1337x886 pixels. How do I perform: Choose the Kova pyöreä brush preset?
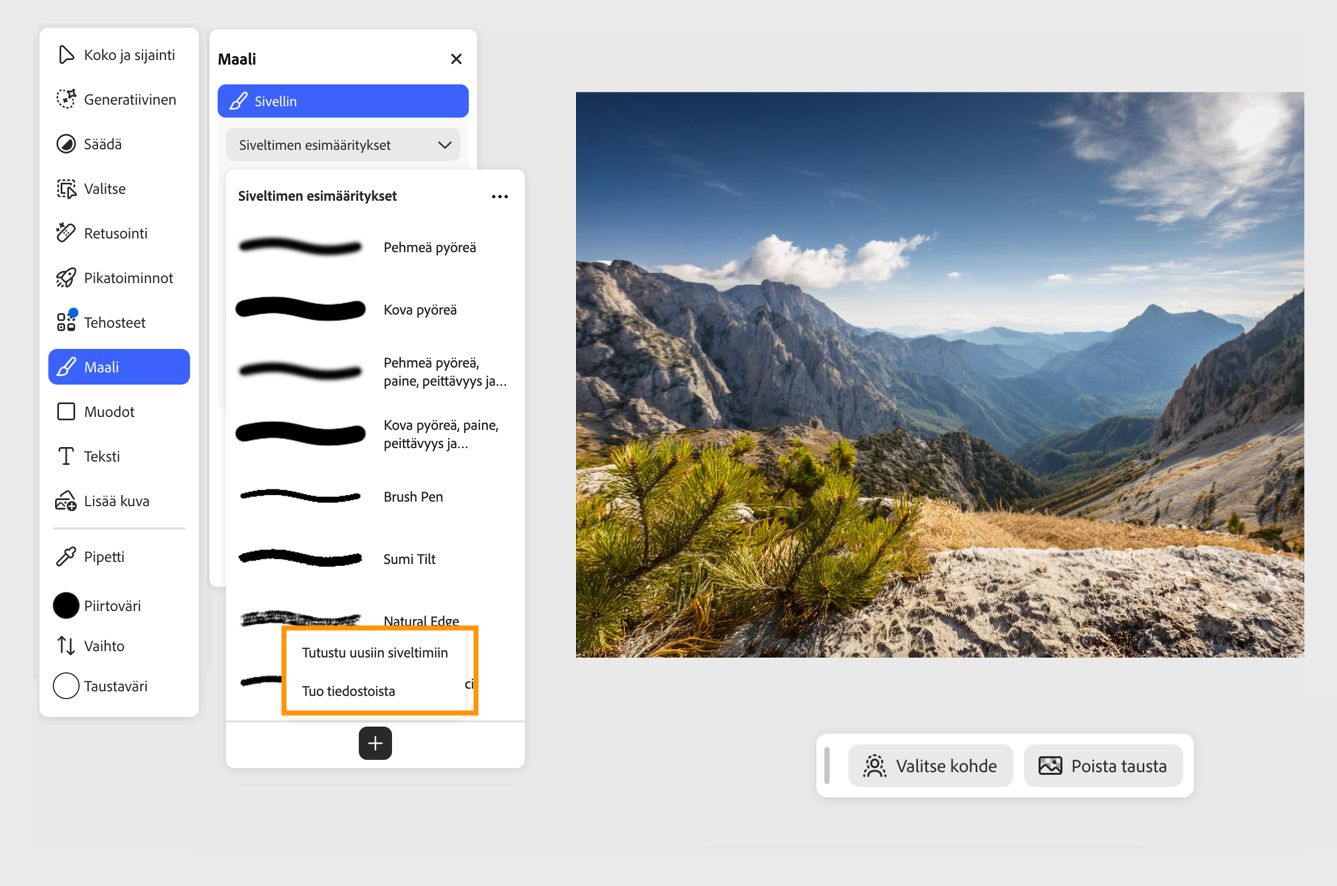[x=374, y=309]
